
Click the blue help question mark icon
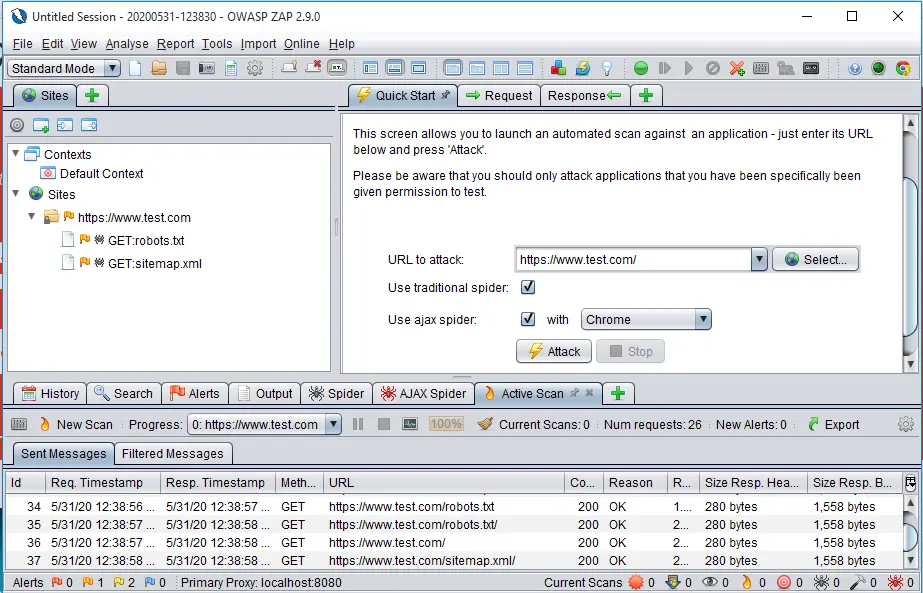tap(855, 68)
